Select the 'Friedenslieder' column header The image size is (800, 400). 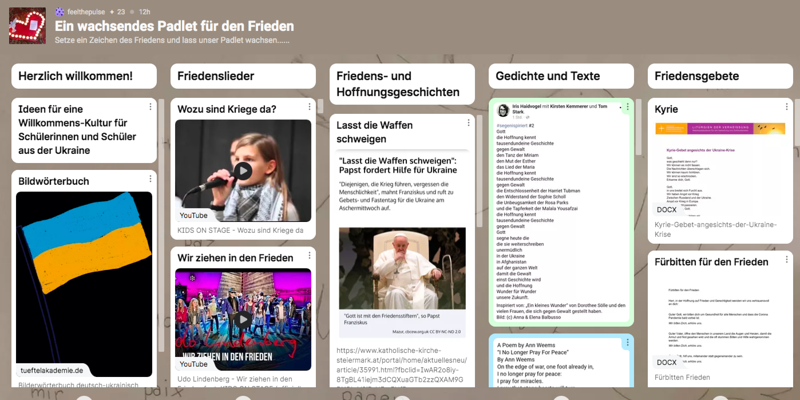(x=243, y=76)
